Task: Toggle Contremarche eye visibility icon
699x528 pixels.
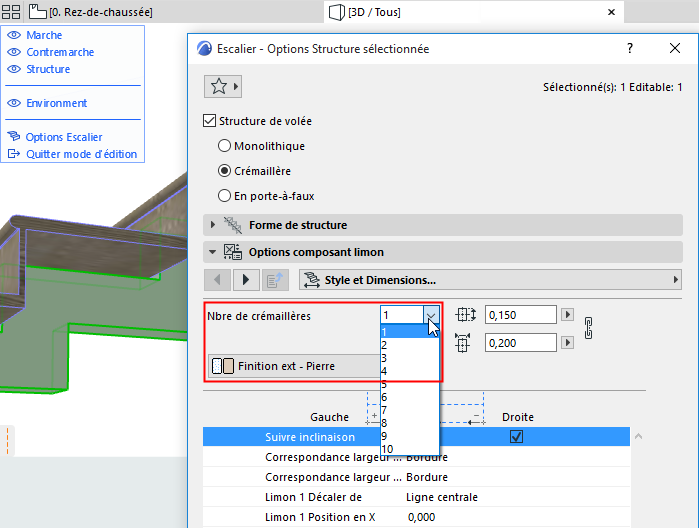Action: point(14,52)
